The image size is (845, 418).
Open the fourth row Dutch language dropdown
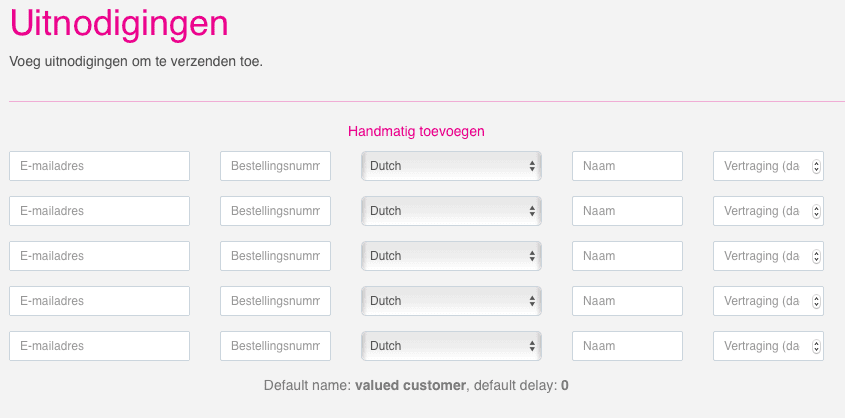[x=451, y=301]
